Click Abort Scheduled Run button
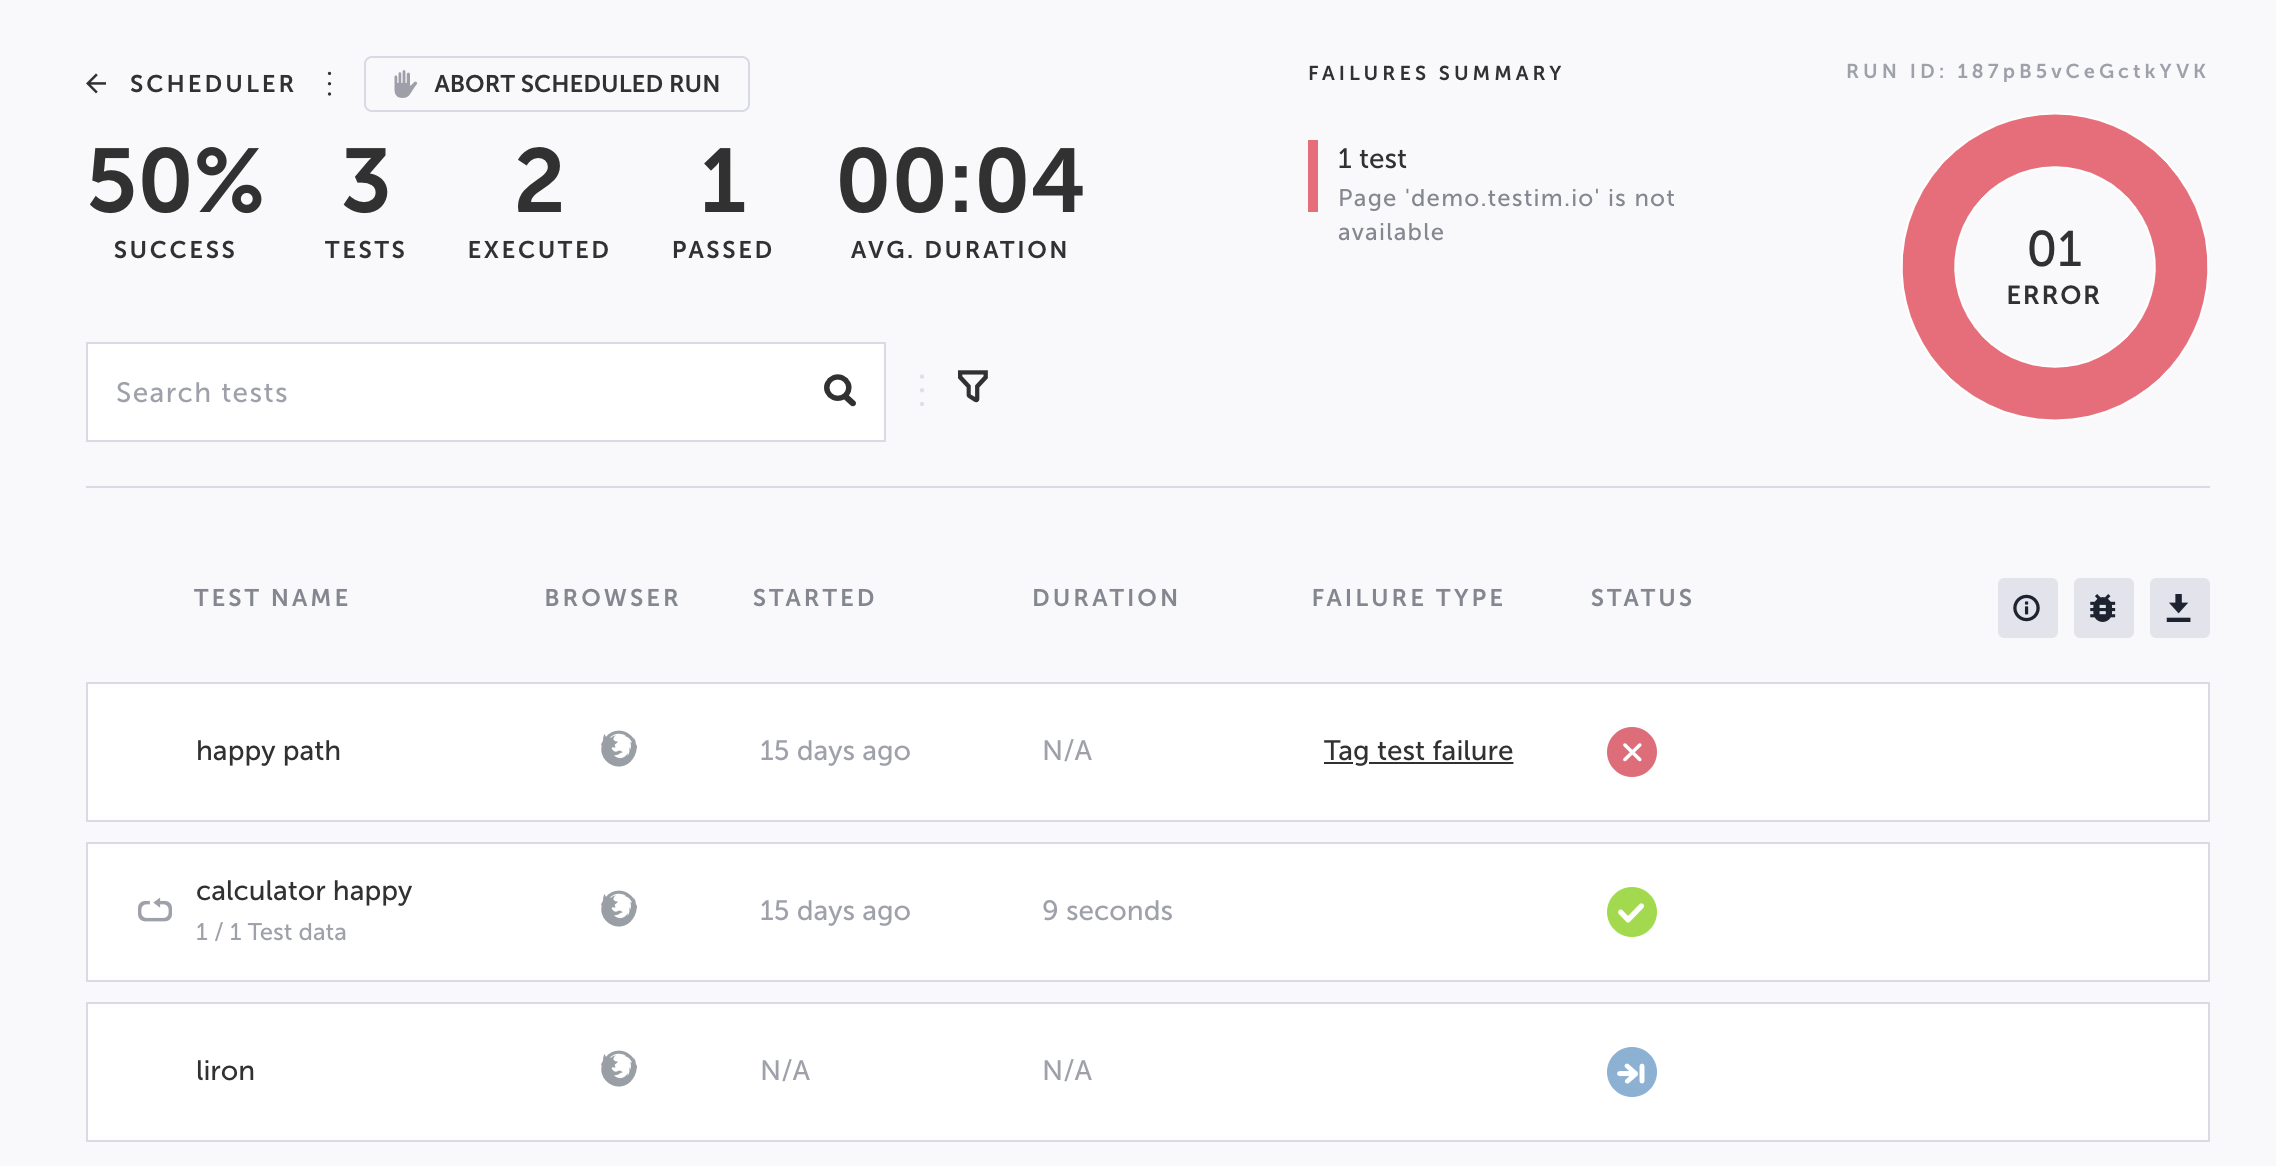This screenshot has height=1166, width=2276. [557, 84]
